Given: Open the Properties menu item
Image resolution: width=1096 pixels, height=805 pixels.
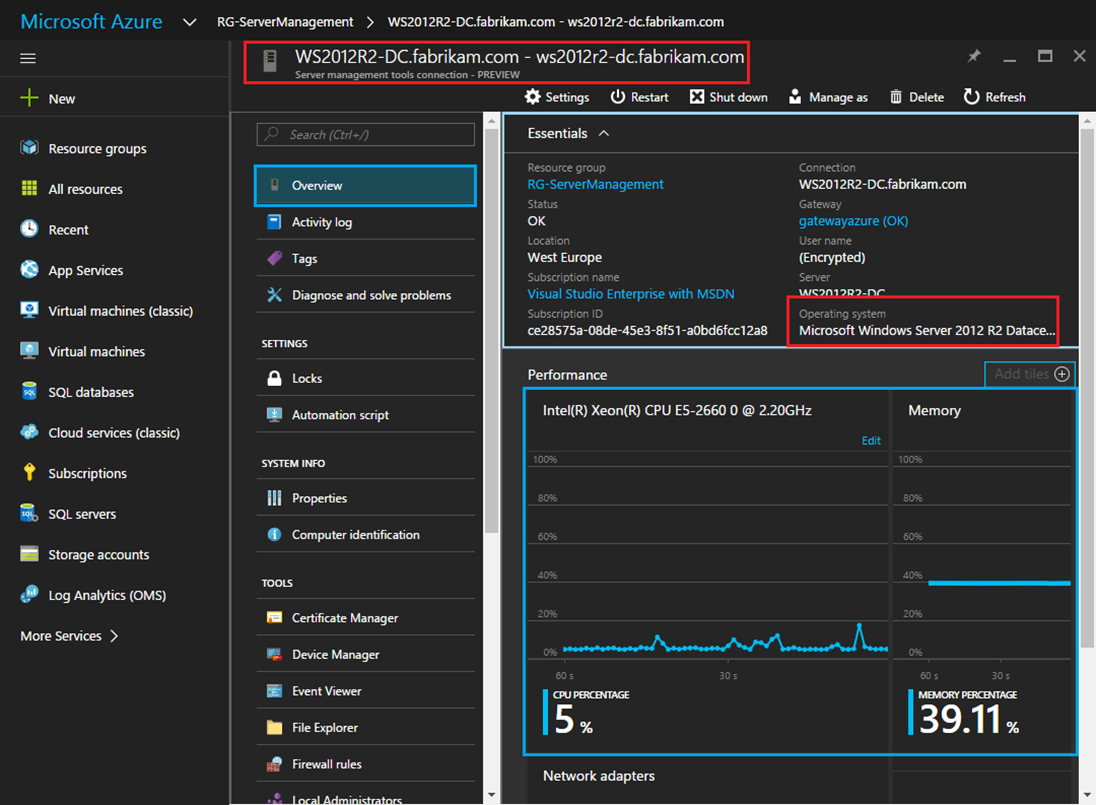Looking at the screenshot, I should click(x=366, y=498).
